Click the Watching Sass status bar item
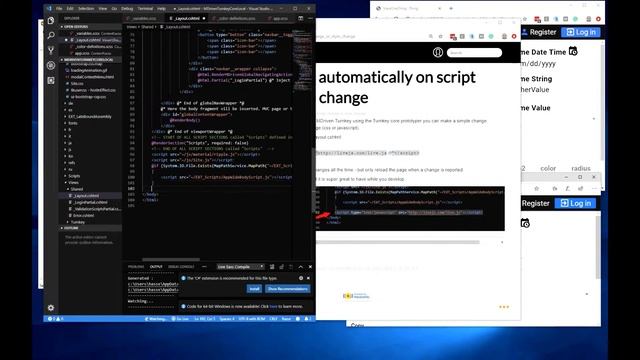 (156, 319)
